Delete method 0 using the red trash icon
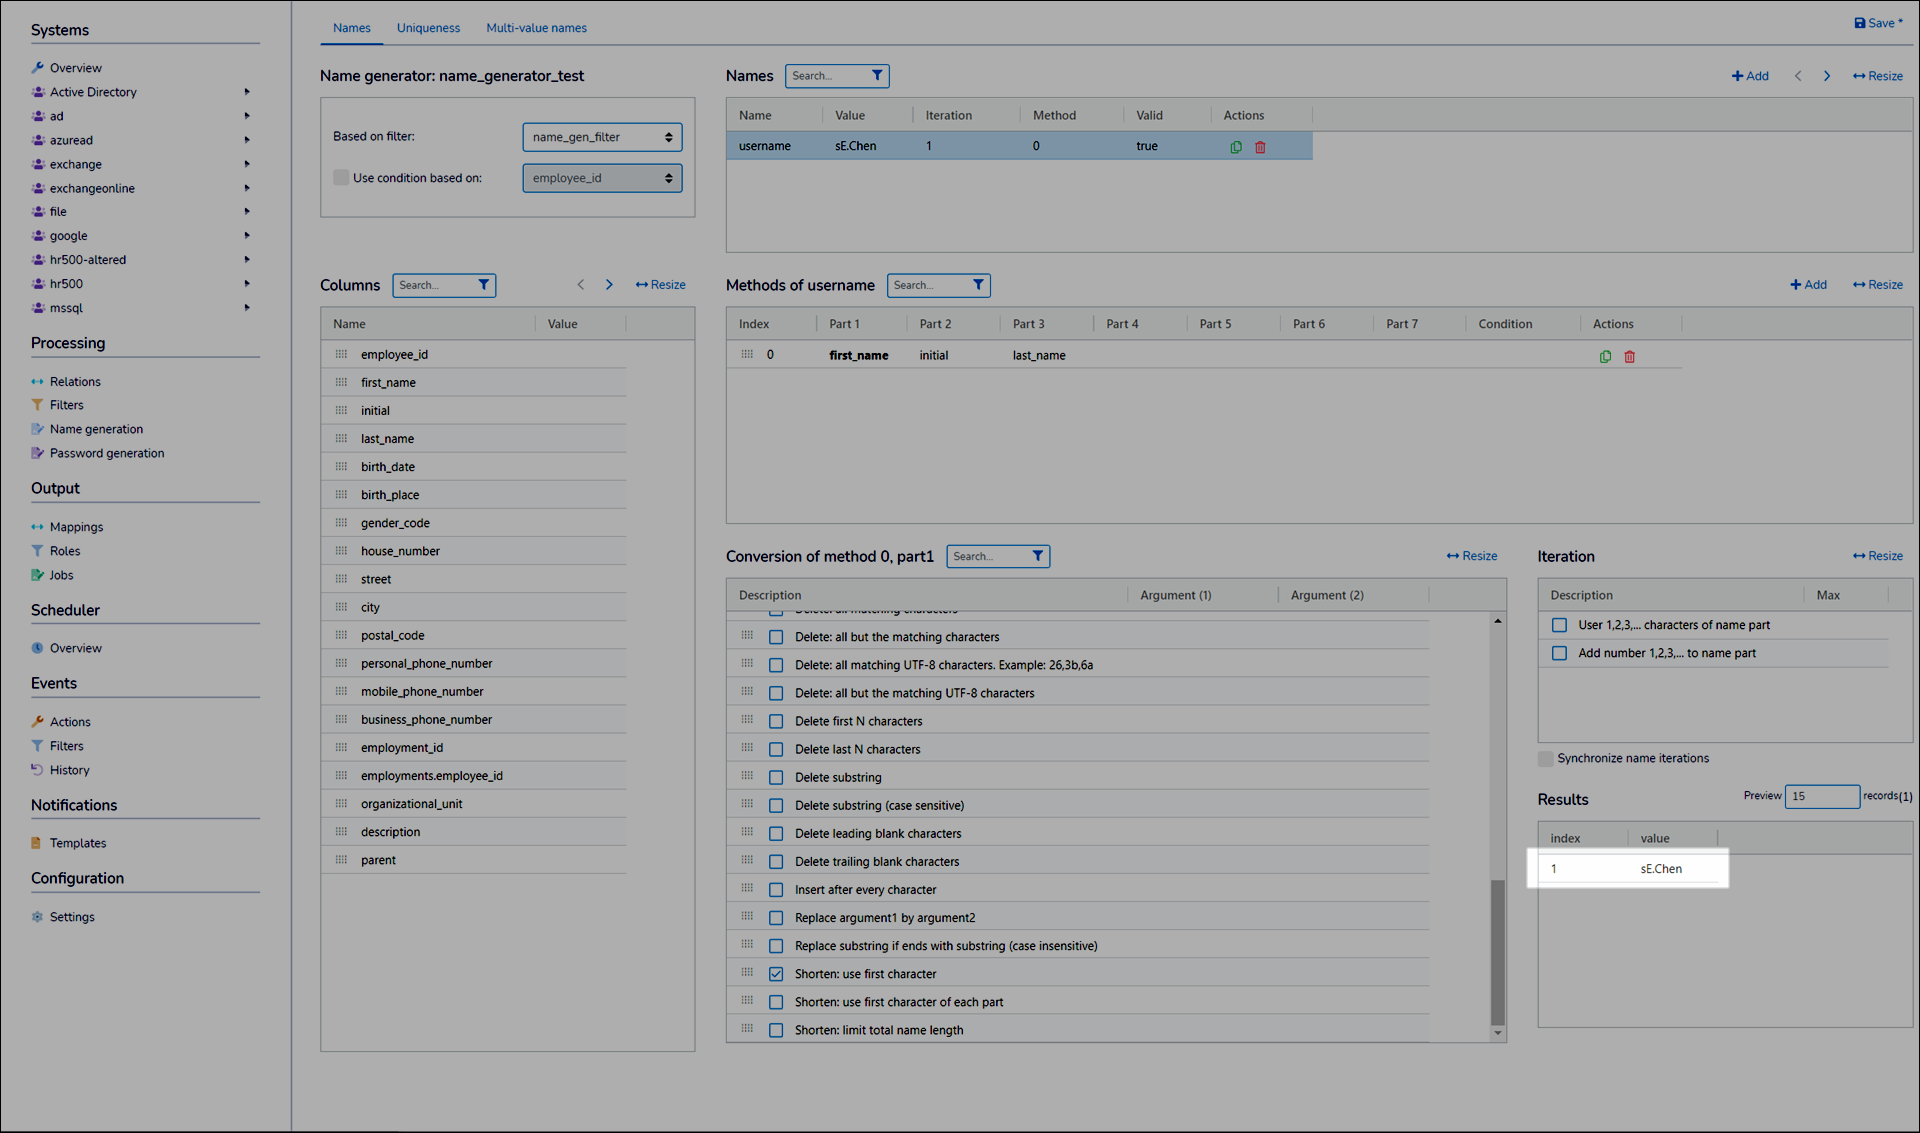 point(1629,357)
